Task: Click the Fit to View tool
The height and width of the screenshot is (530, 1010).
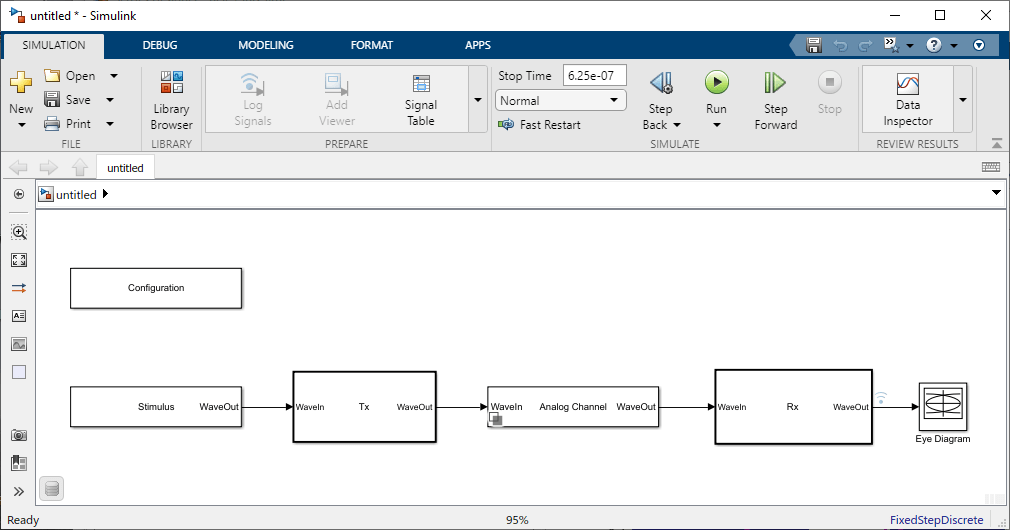Action: [x=19, y=260]
